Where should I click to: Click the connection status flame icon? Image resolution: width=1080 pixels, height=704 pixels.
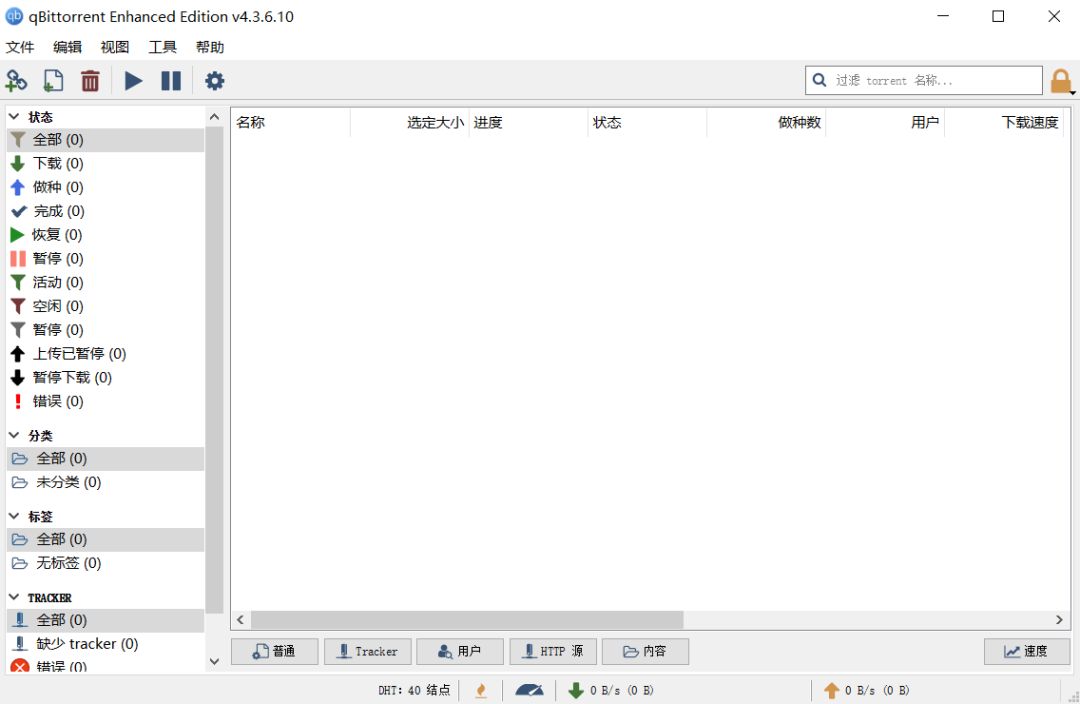(481, 690)
